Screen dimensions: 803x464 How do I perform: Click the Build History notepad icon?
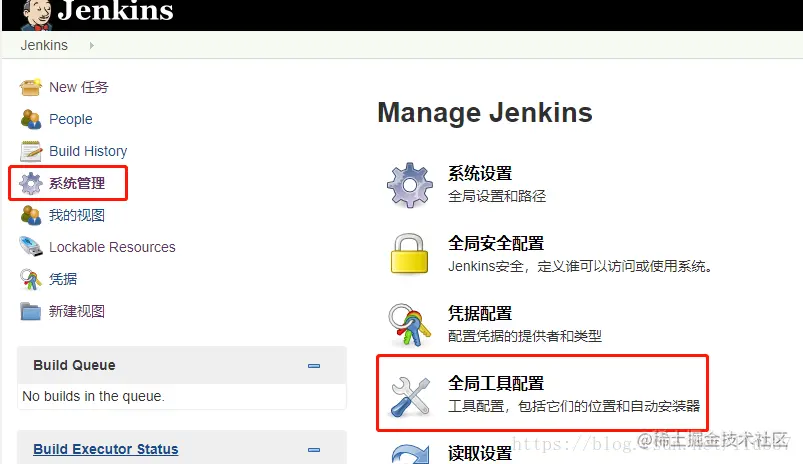[31, 151]
